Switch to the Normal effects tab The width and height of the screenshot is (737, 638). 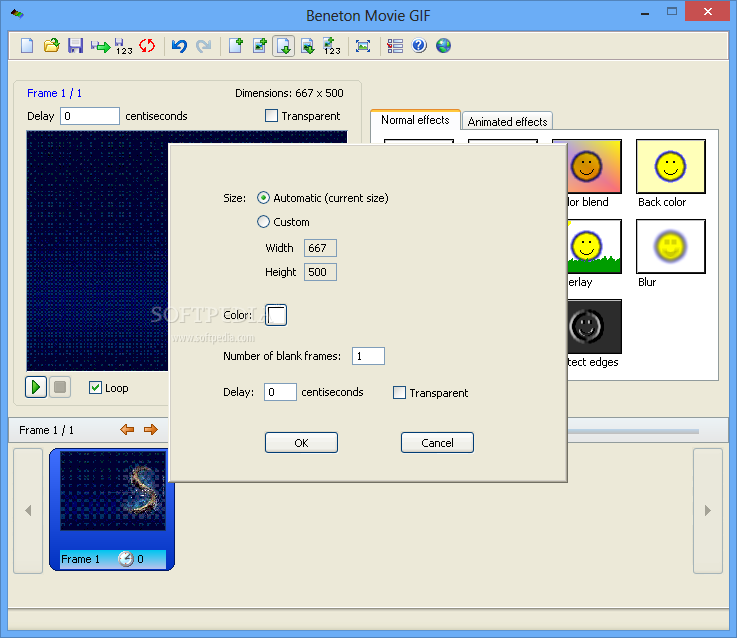click(x=415, y=120)
